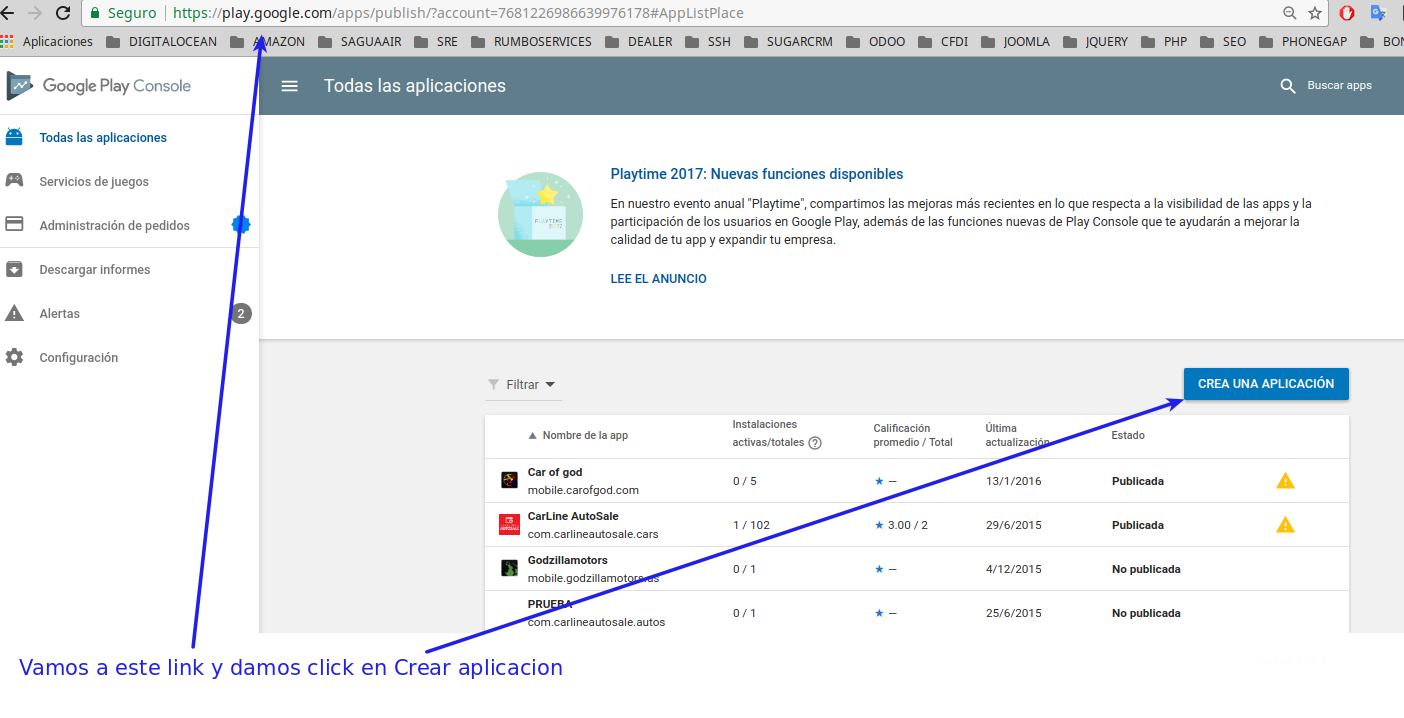The width and height of the screenshot is (1404, 718).
Task: Open the PHONEGAP bookmarks folder
Action: pyautogui.click(x=1302, y=42)
